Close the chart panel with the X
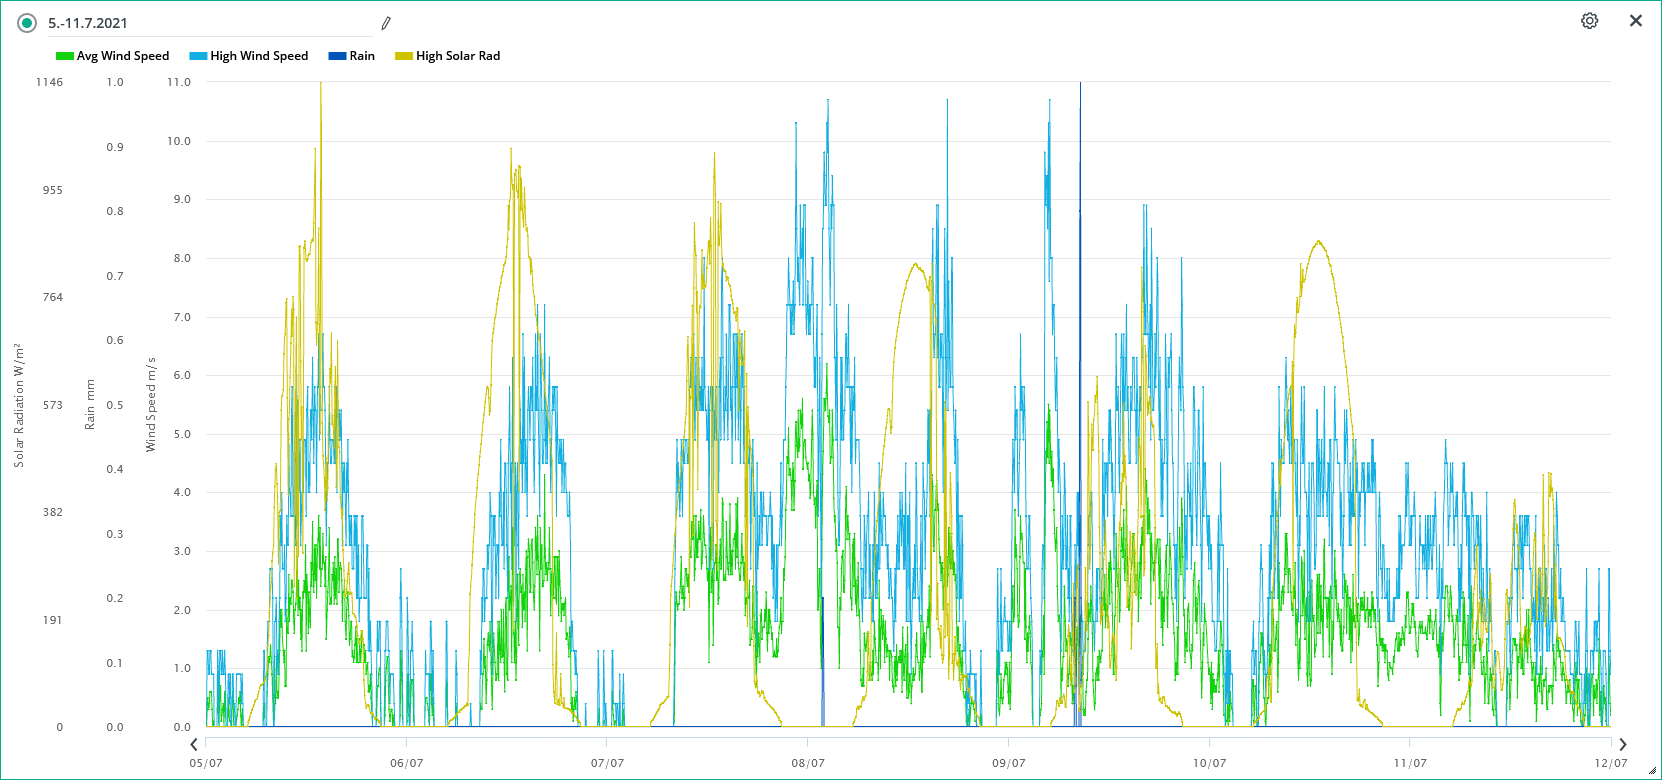 click(x=1636, y=21)
